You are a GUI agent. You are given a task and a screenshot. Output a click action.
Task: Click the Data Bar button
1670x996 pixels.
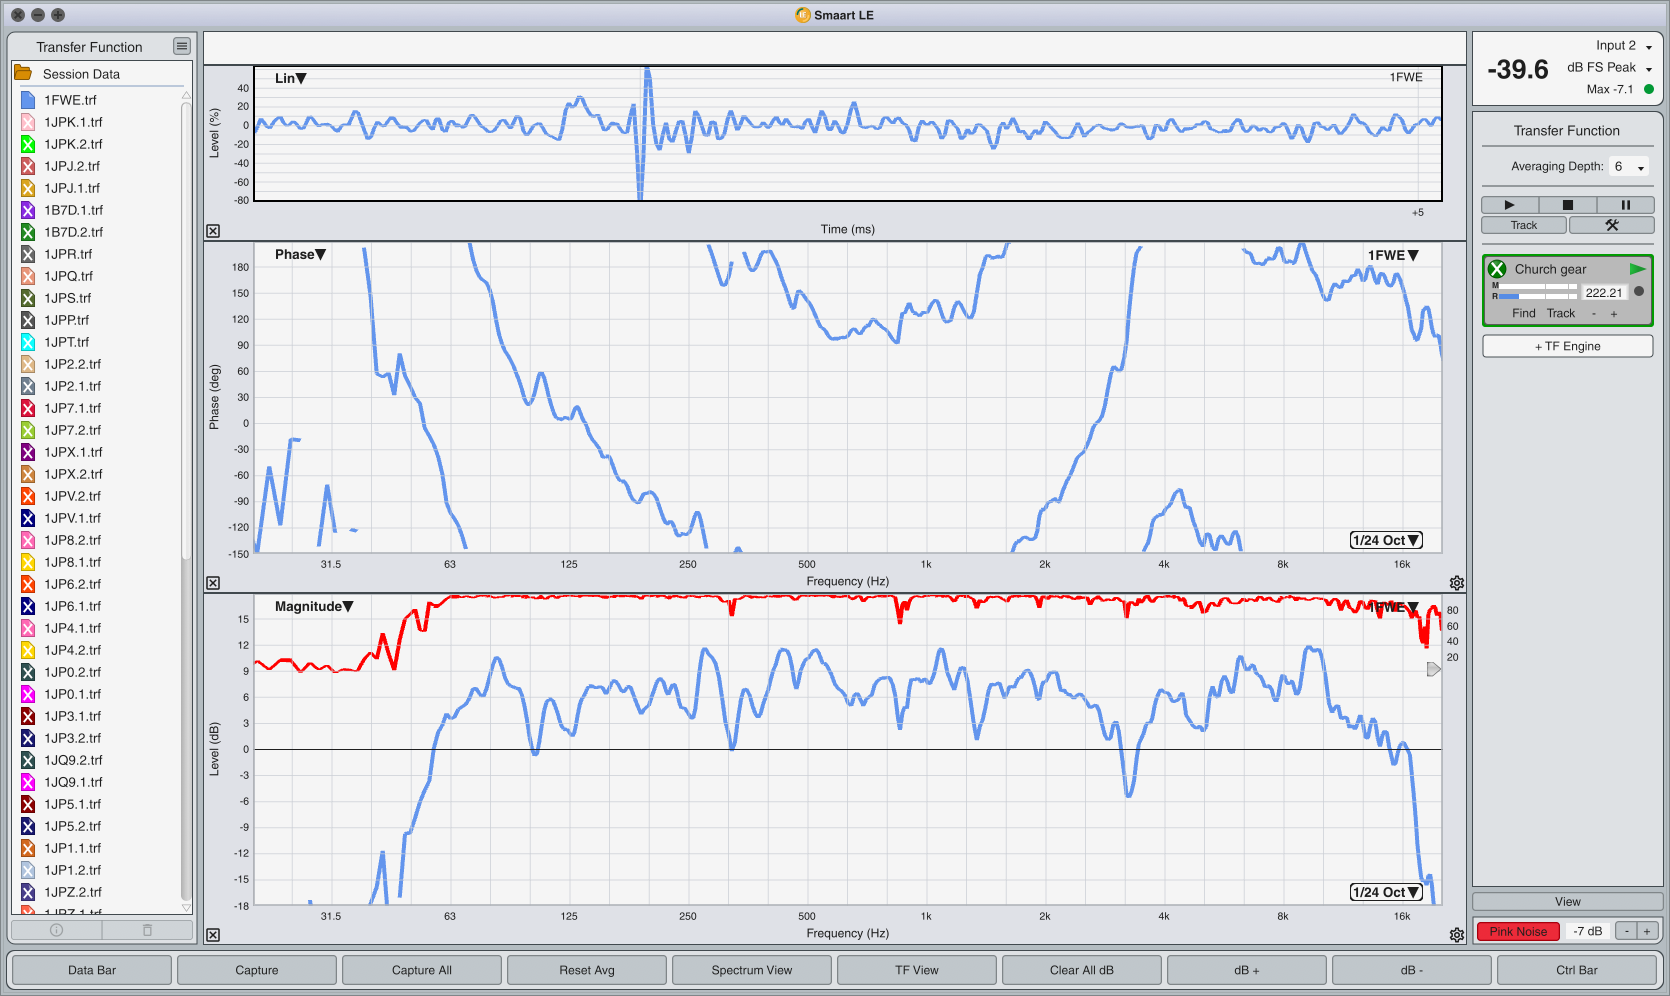point(92,970)
